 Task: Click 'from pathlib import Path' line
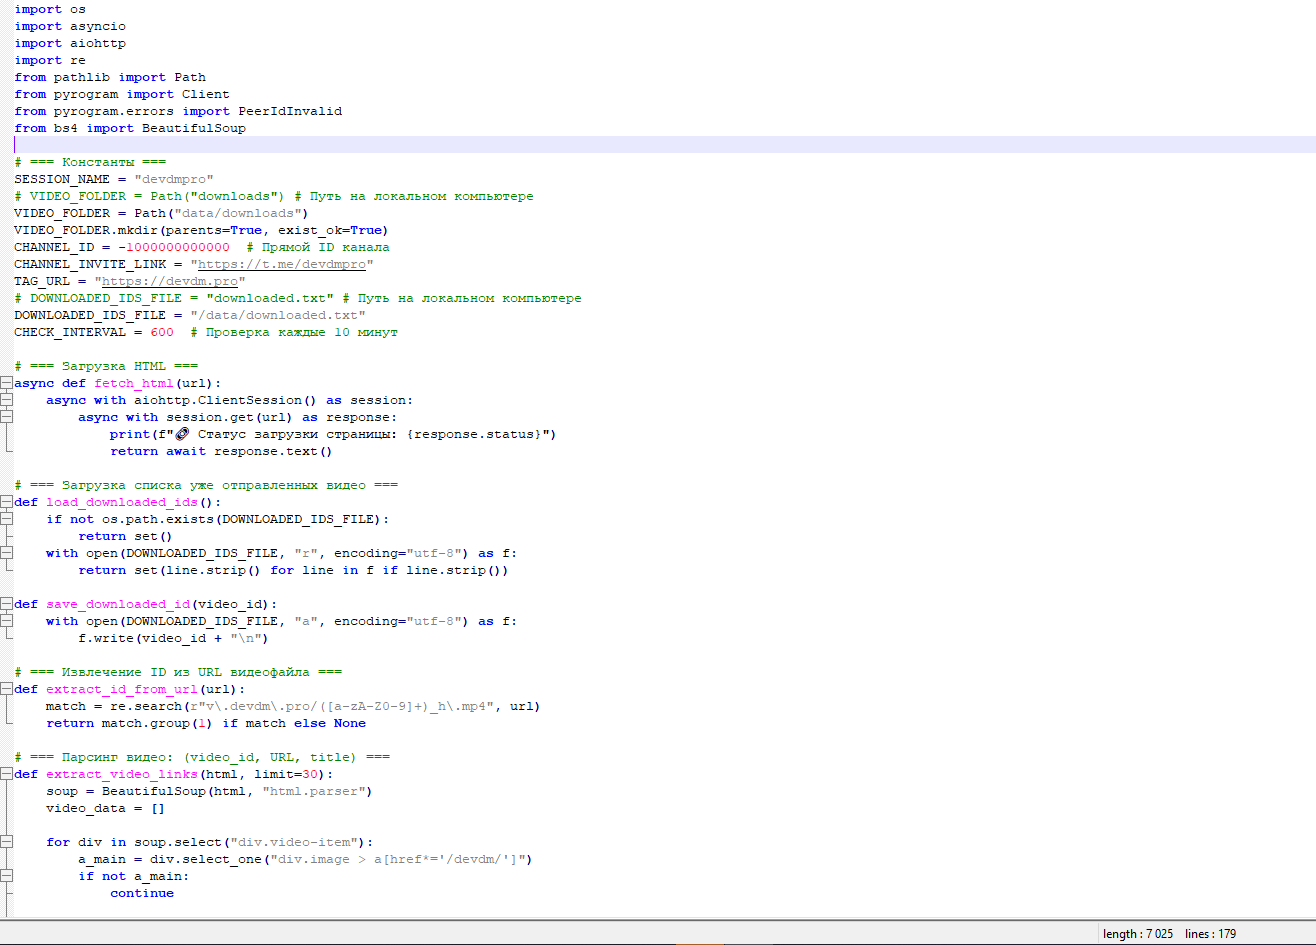[x=110, y=77]
